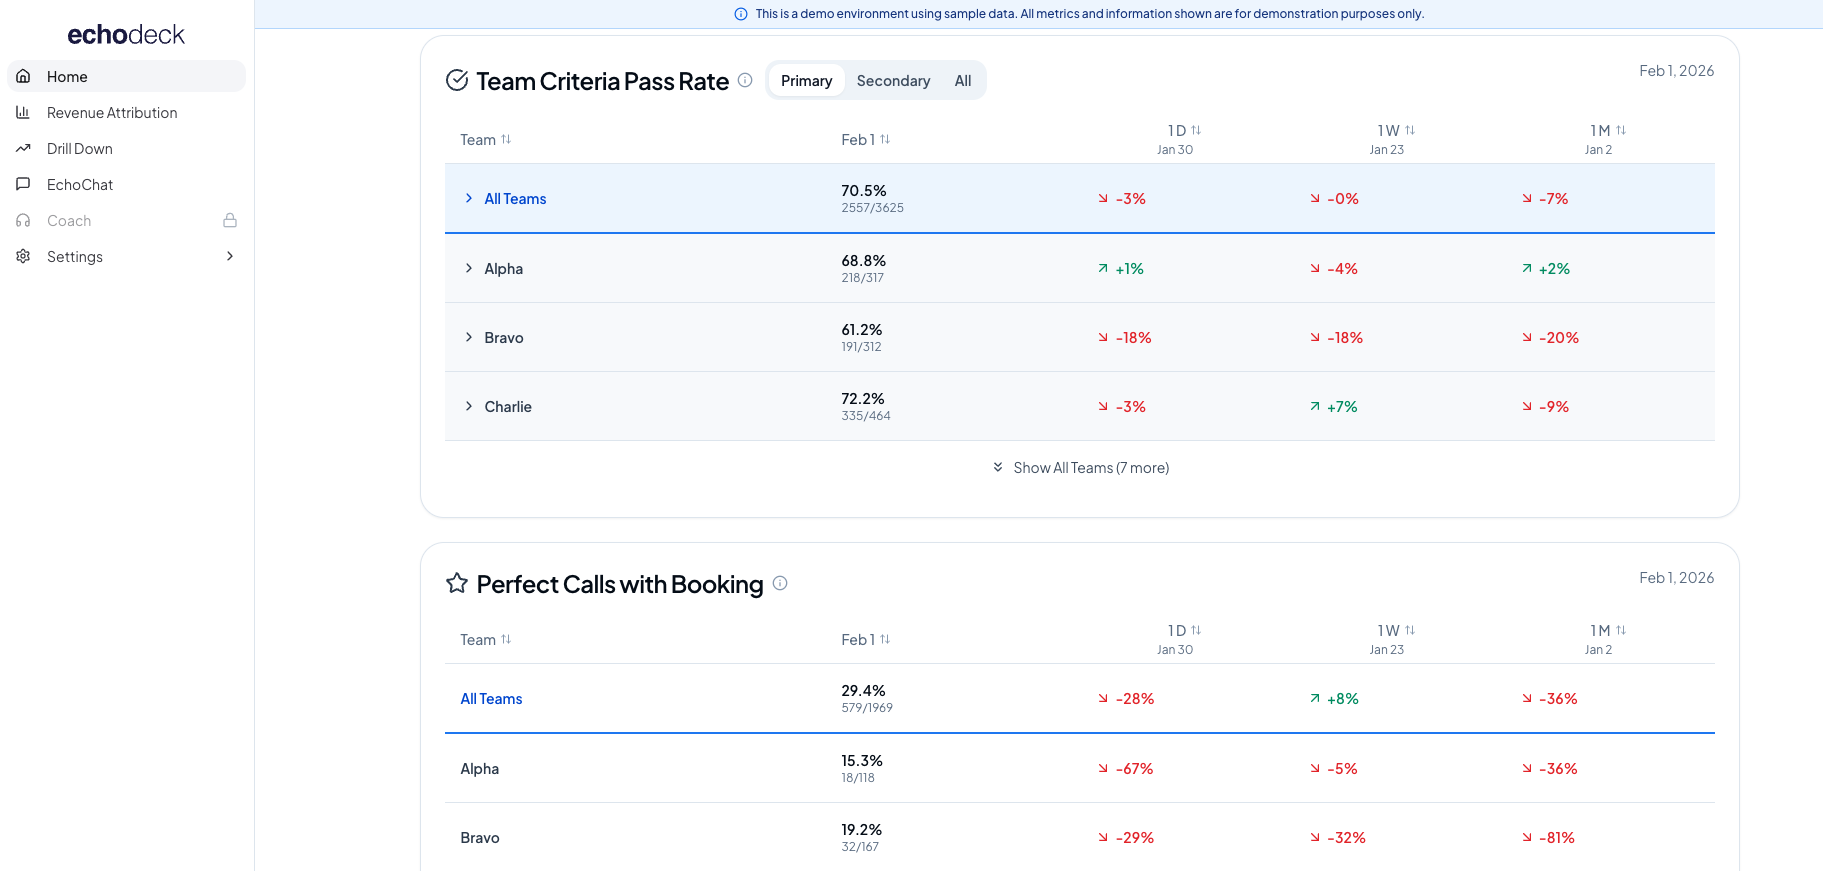
Task: Click the echodeck logo
Action: [x=126, y=35]
